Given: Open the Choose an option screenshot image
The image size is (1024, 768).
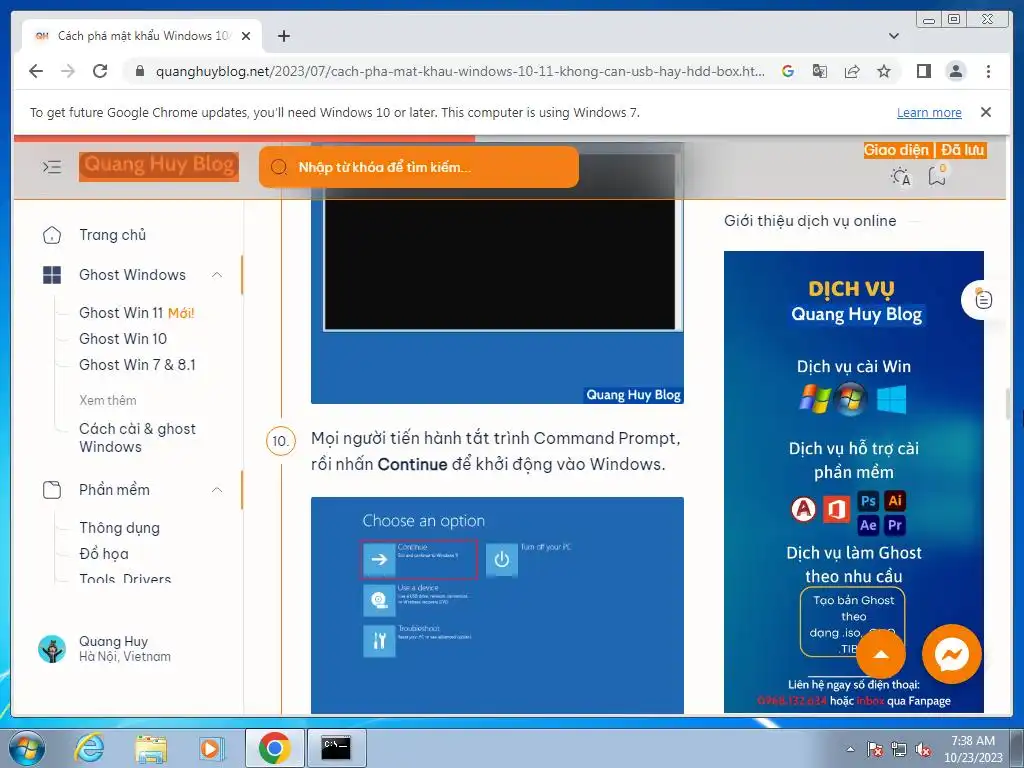Looking at the screenshot, I should 497,605.
